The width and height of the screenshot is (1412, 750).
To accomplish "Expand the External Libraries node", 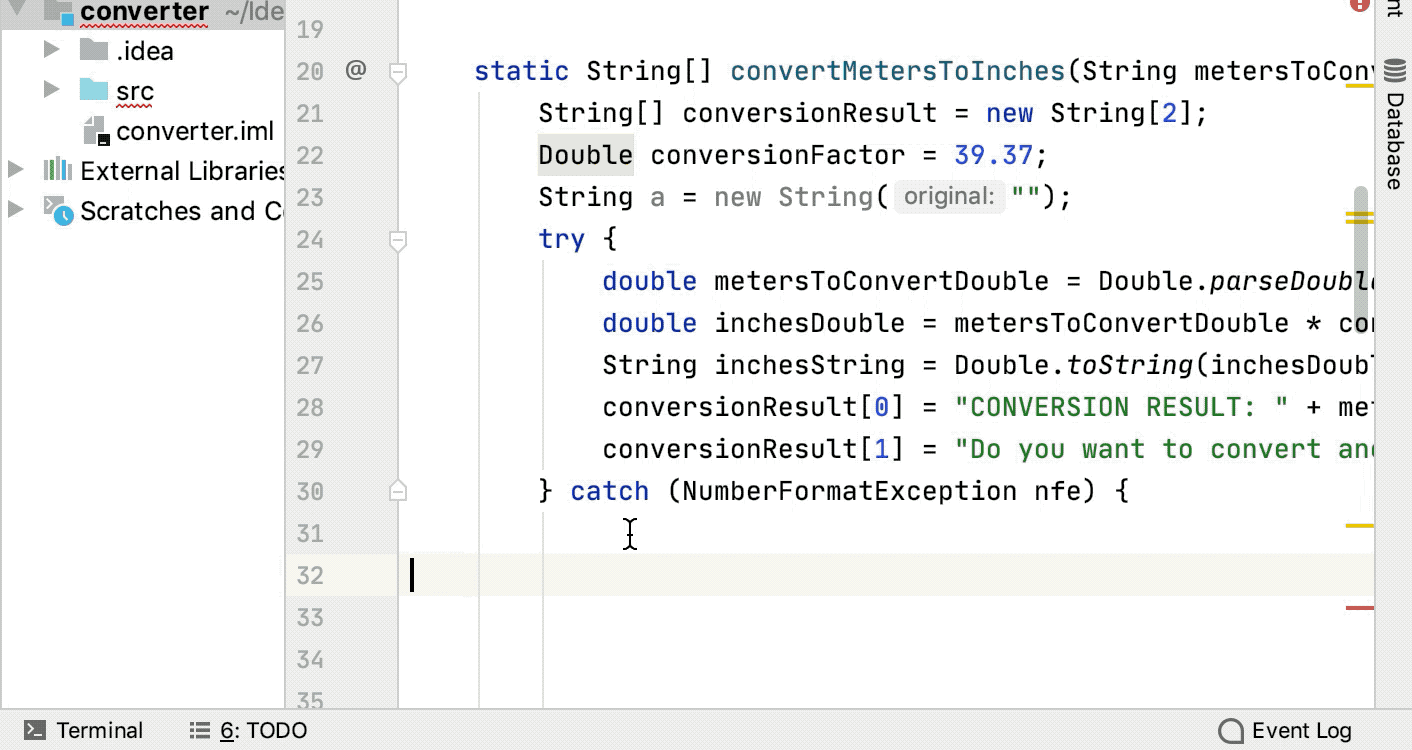I will [16, 171].
